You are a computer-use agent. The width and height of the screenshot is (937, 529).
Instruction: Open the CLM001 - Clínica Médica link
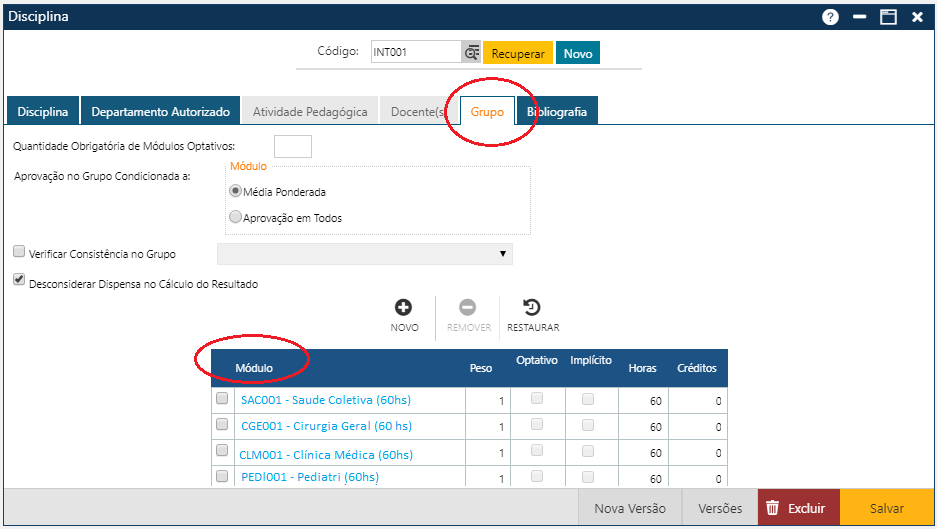pyautogui.click(x=326, y=454)
